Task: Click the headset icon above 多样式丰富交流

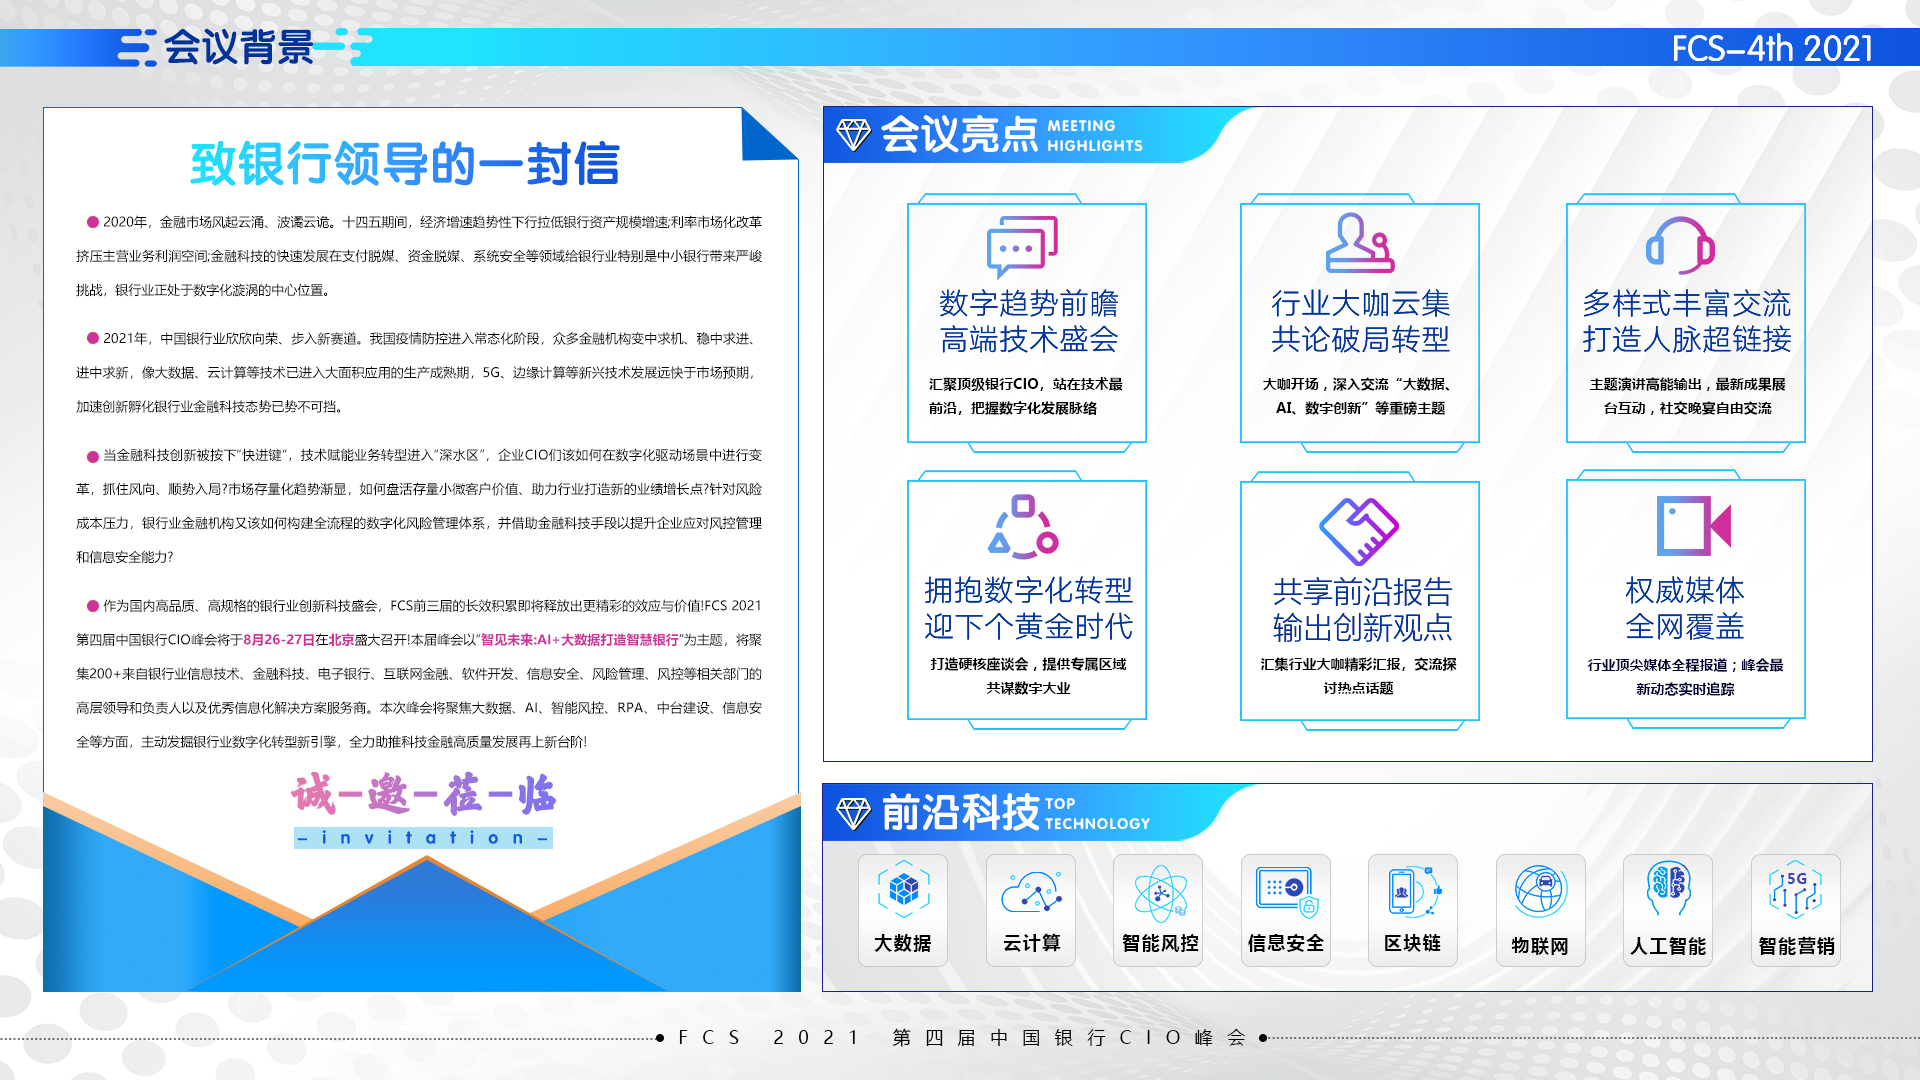Action: (x=1681, y=245)
